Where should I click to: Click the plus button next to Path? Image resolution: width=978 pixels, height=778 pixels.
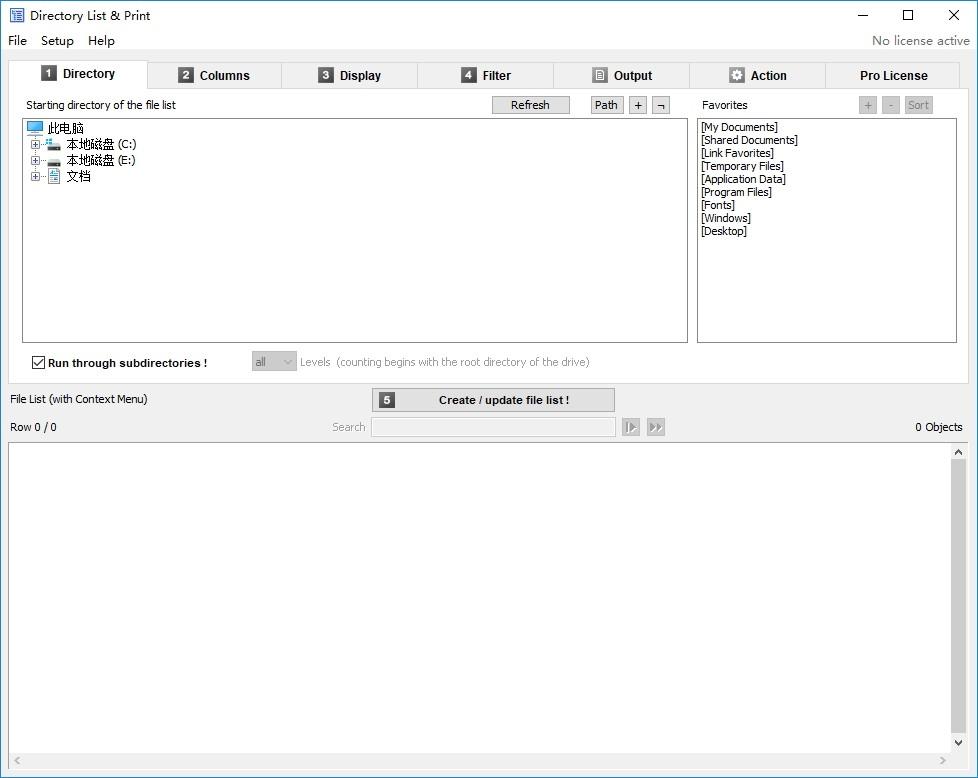(638, 105)
